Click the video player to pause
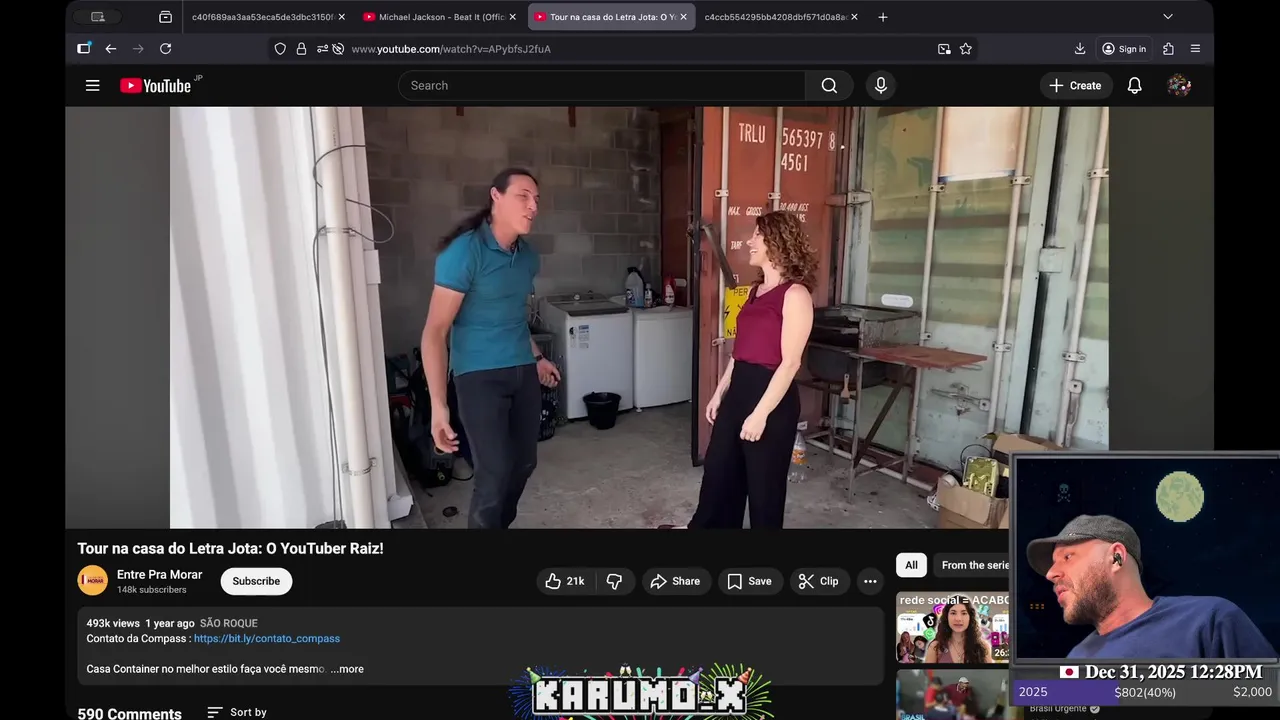This screenshot has height=720, width=1280. coord(639,317)
